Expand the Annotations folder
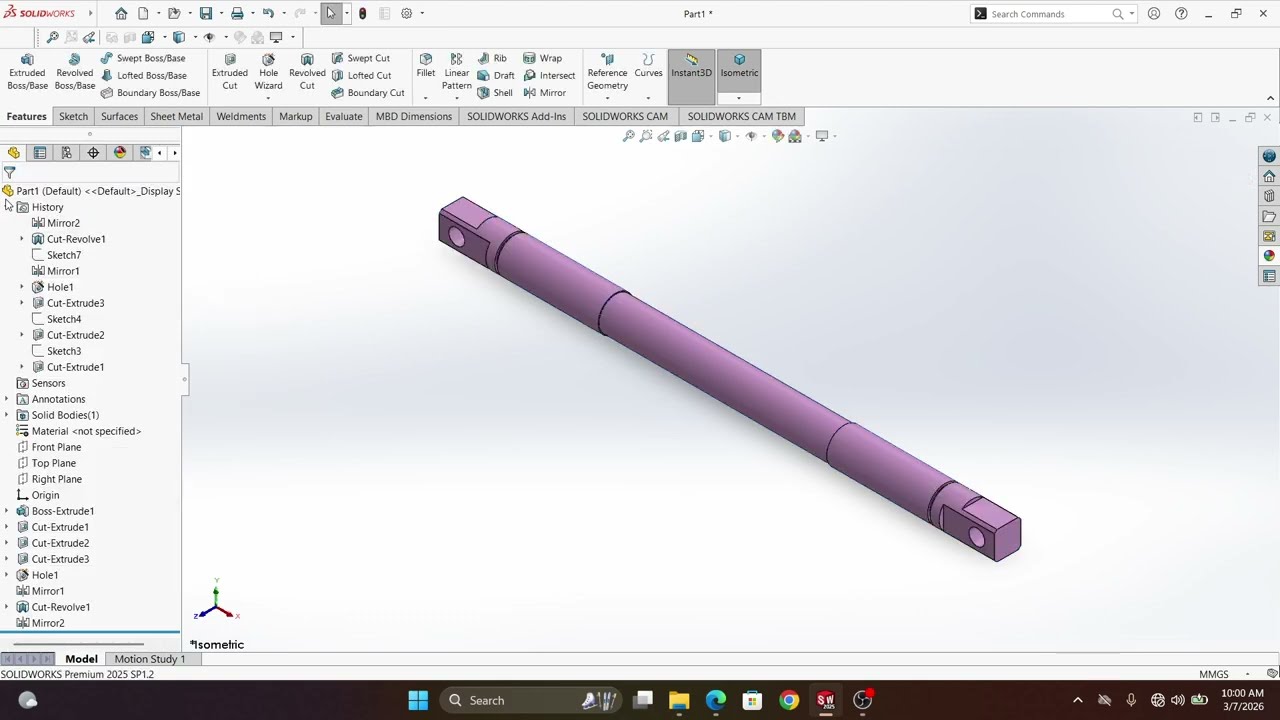Screen dimensions: 1280x720 (7, 399)
